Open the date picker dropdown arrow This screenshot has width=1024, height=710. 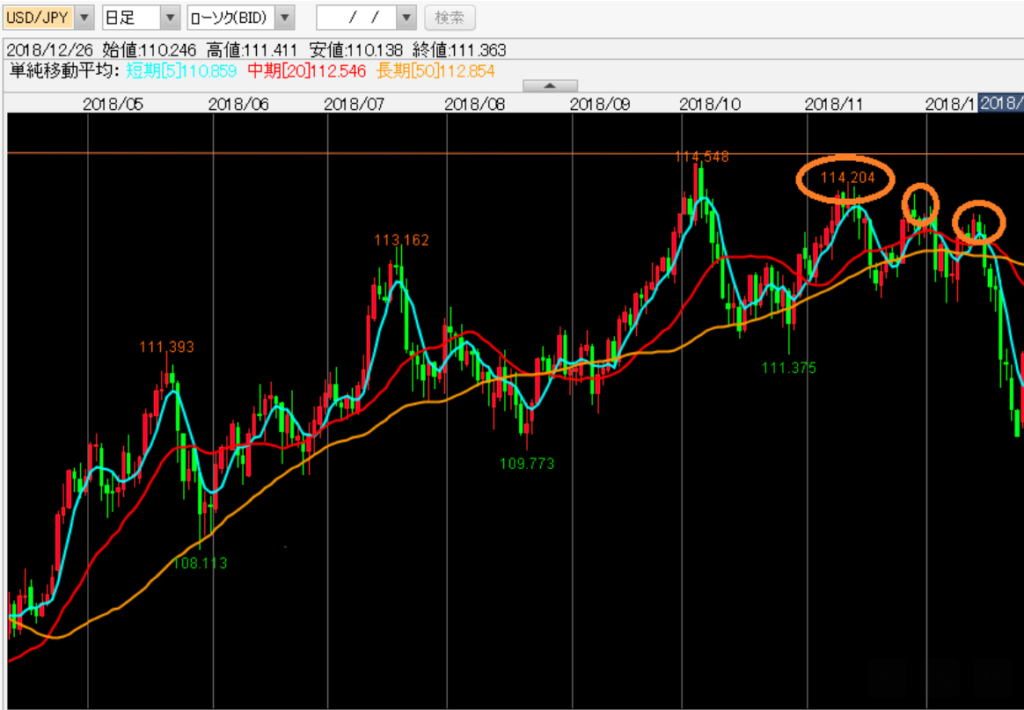tap(405, 17)
